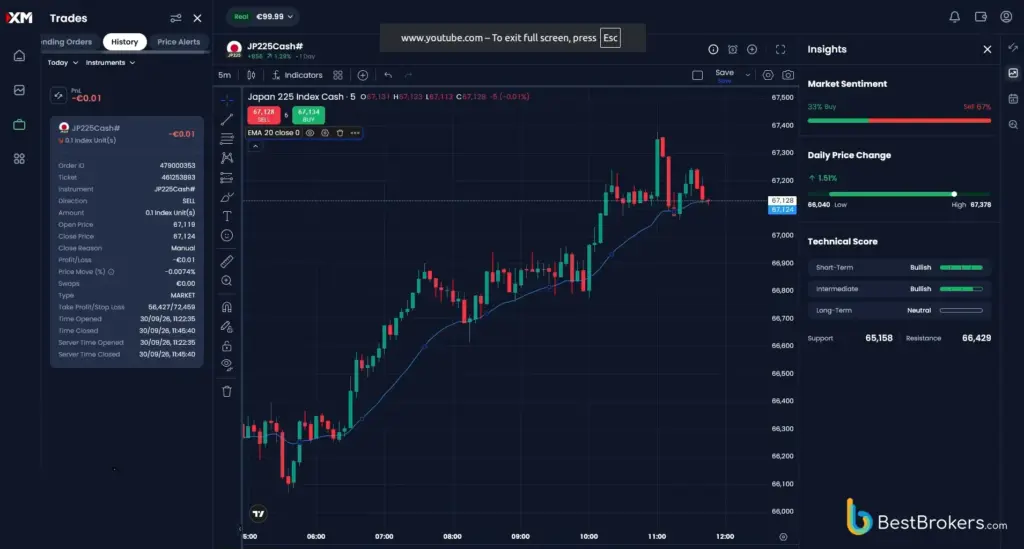Open Trades panel filter settings icon
1024x549 pixels.
point(176,18)
